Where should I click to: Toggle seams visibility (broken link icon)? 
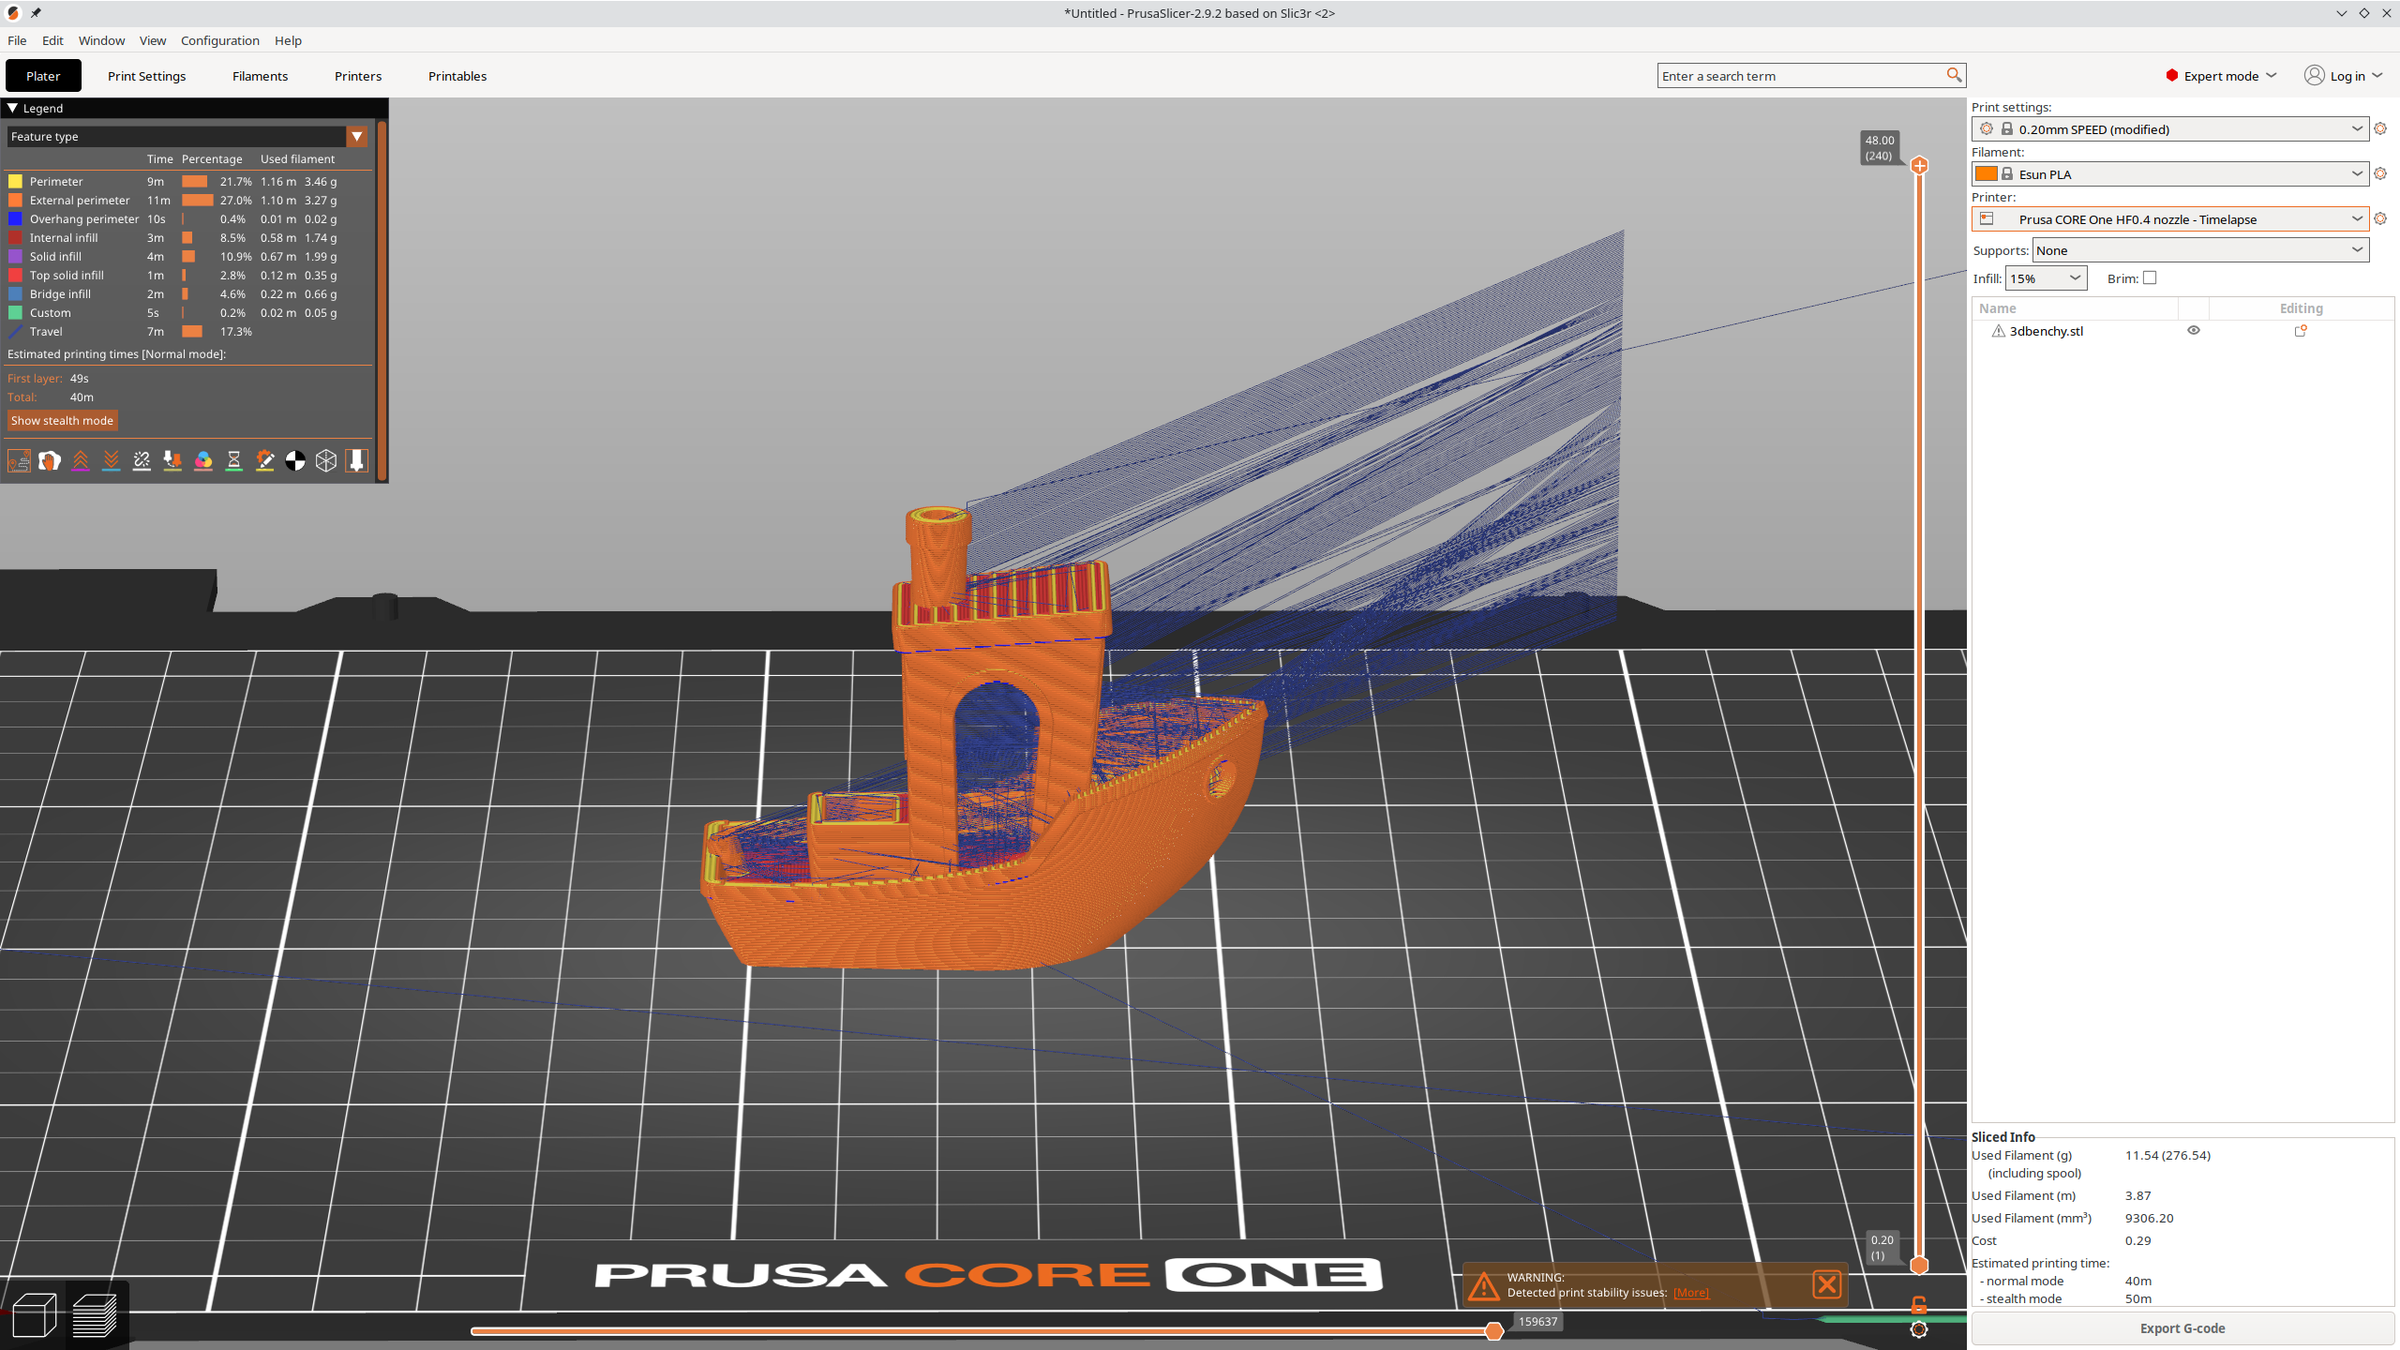tap(142, 460)
